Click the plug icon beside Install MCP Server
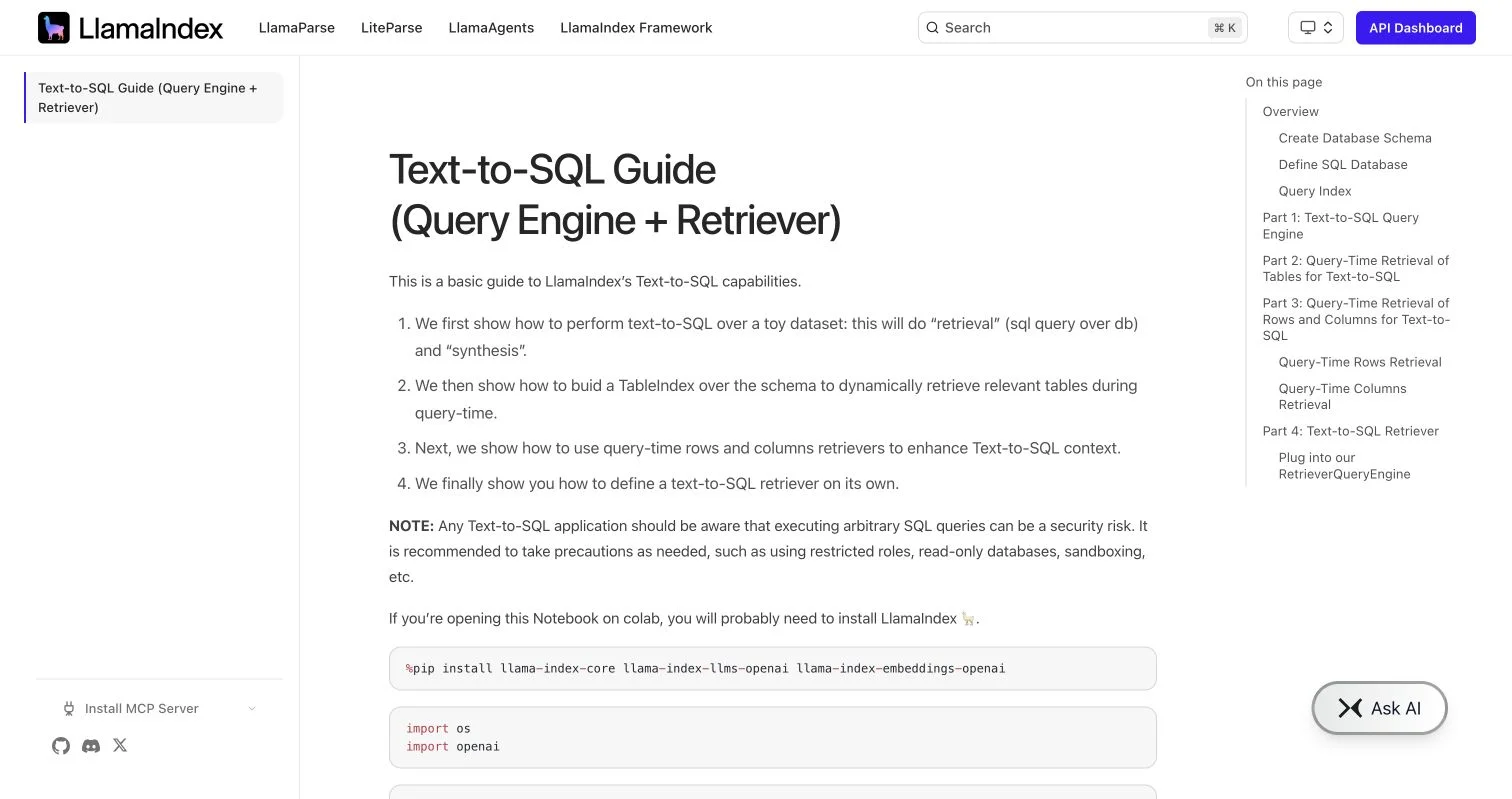 [69, 708]
